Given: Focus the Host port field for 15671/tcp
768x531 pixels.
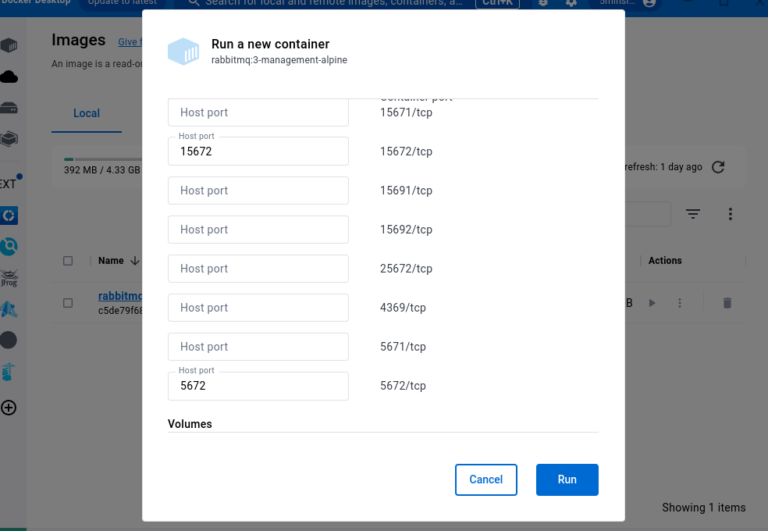Looking at the screenshot, I should [x=258, y=113].
